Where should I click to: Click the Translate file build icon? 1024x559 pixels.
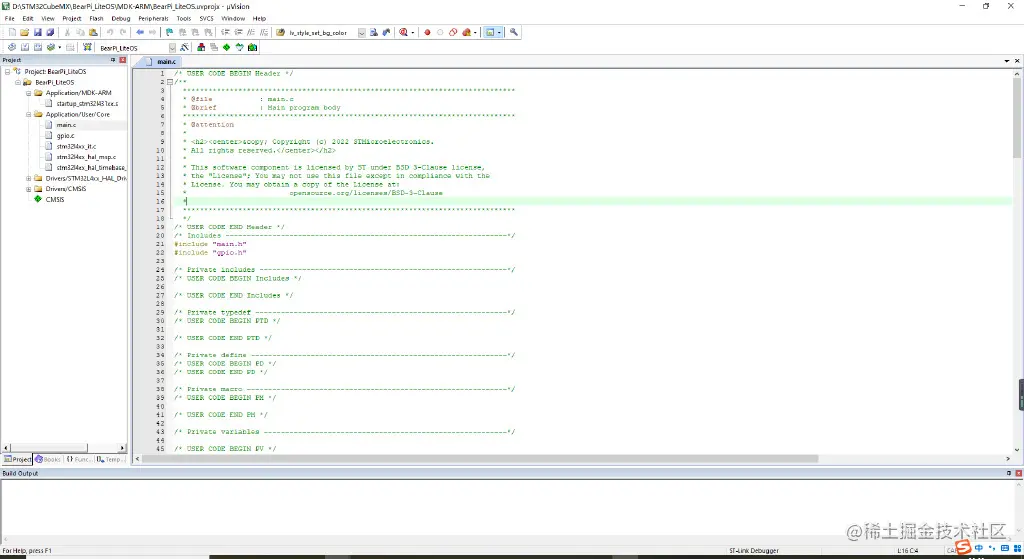[x=12, y=47]
